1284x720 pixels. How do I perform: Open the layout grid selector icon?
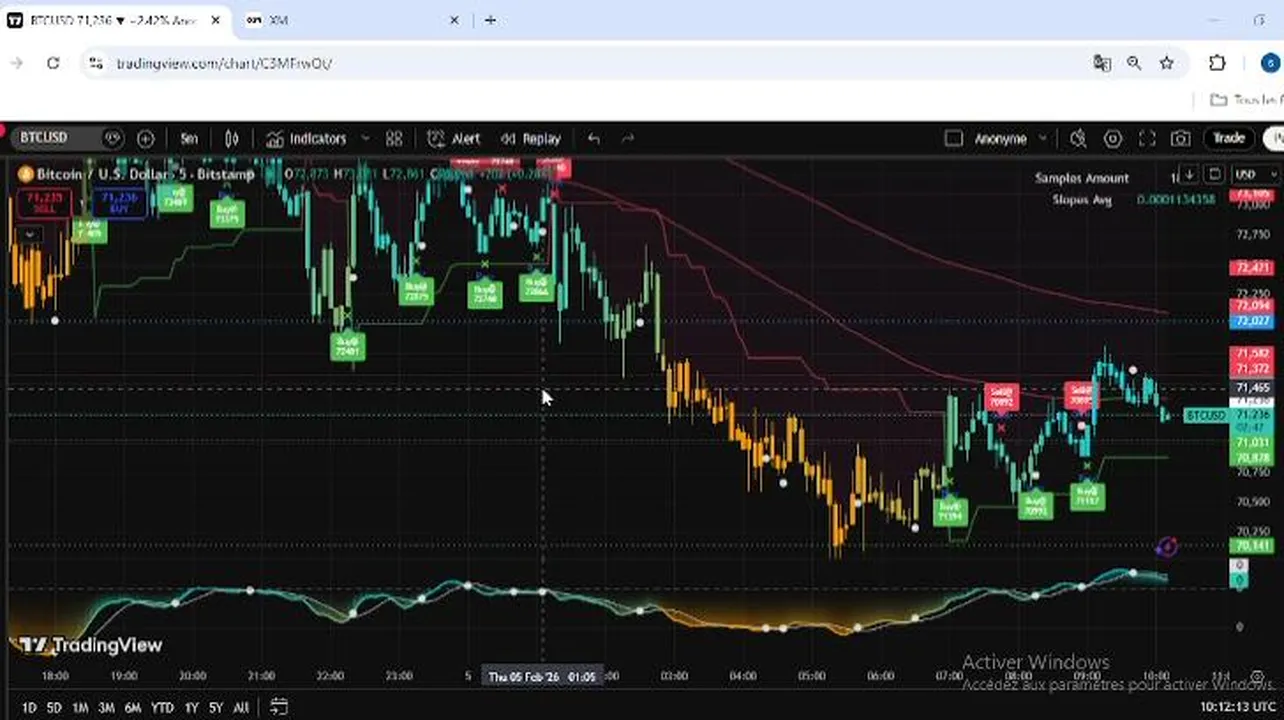tap(394, 138)
